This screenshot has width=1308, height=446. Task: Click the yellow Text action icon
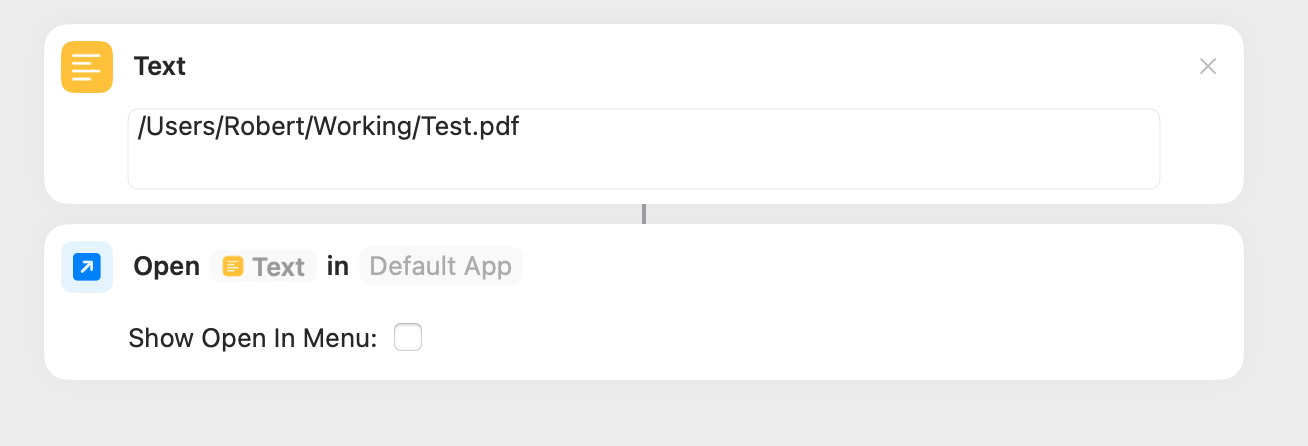[87, 67]
